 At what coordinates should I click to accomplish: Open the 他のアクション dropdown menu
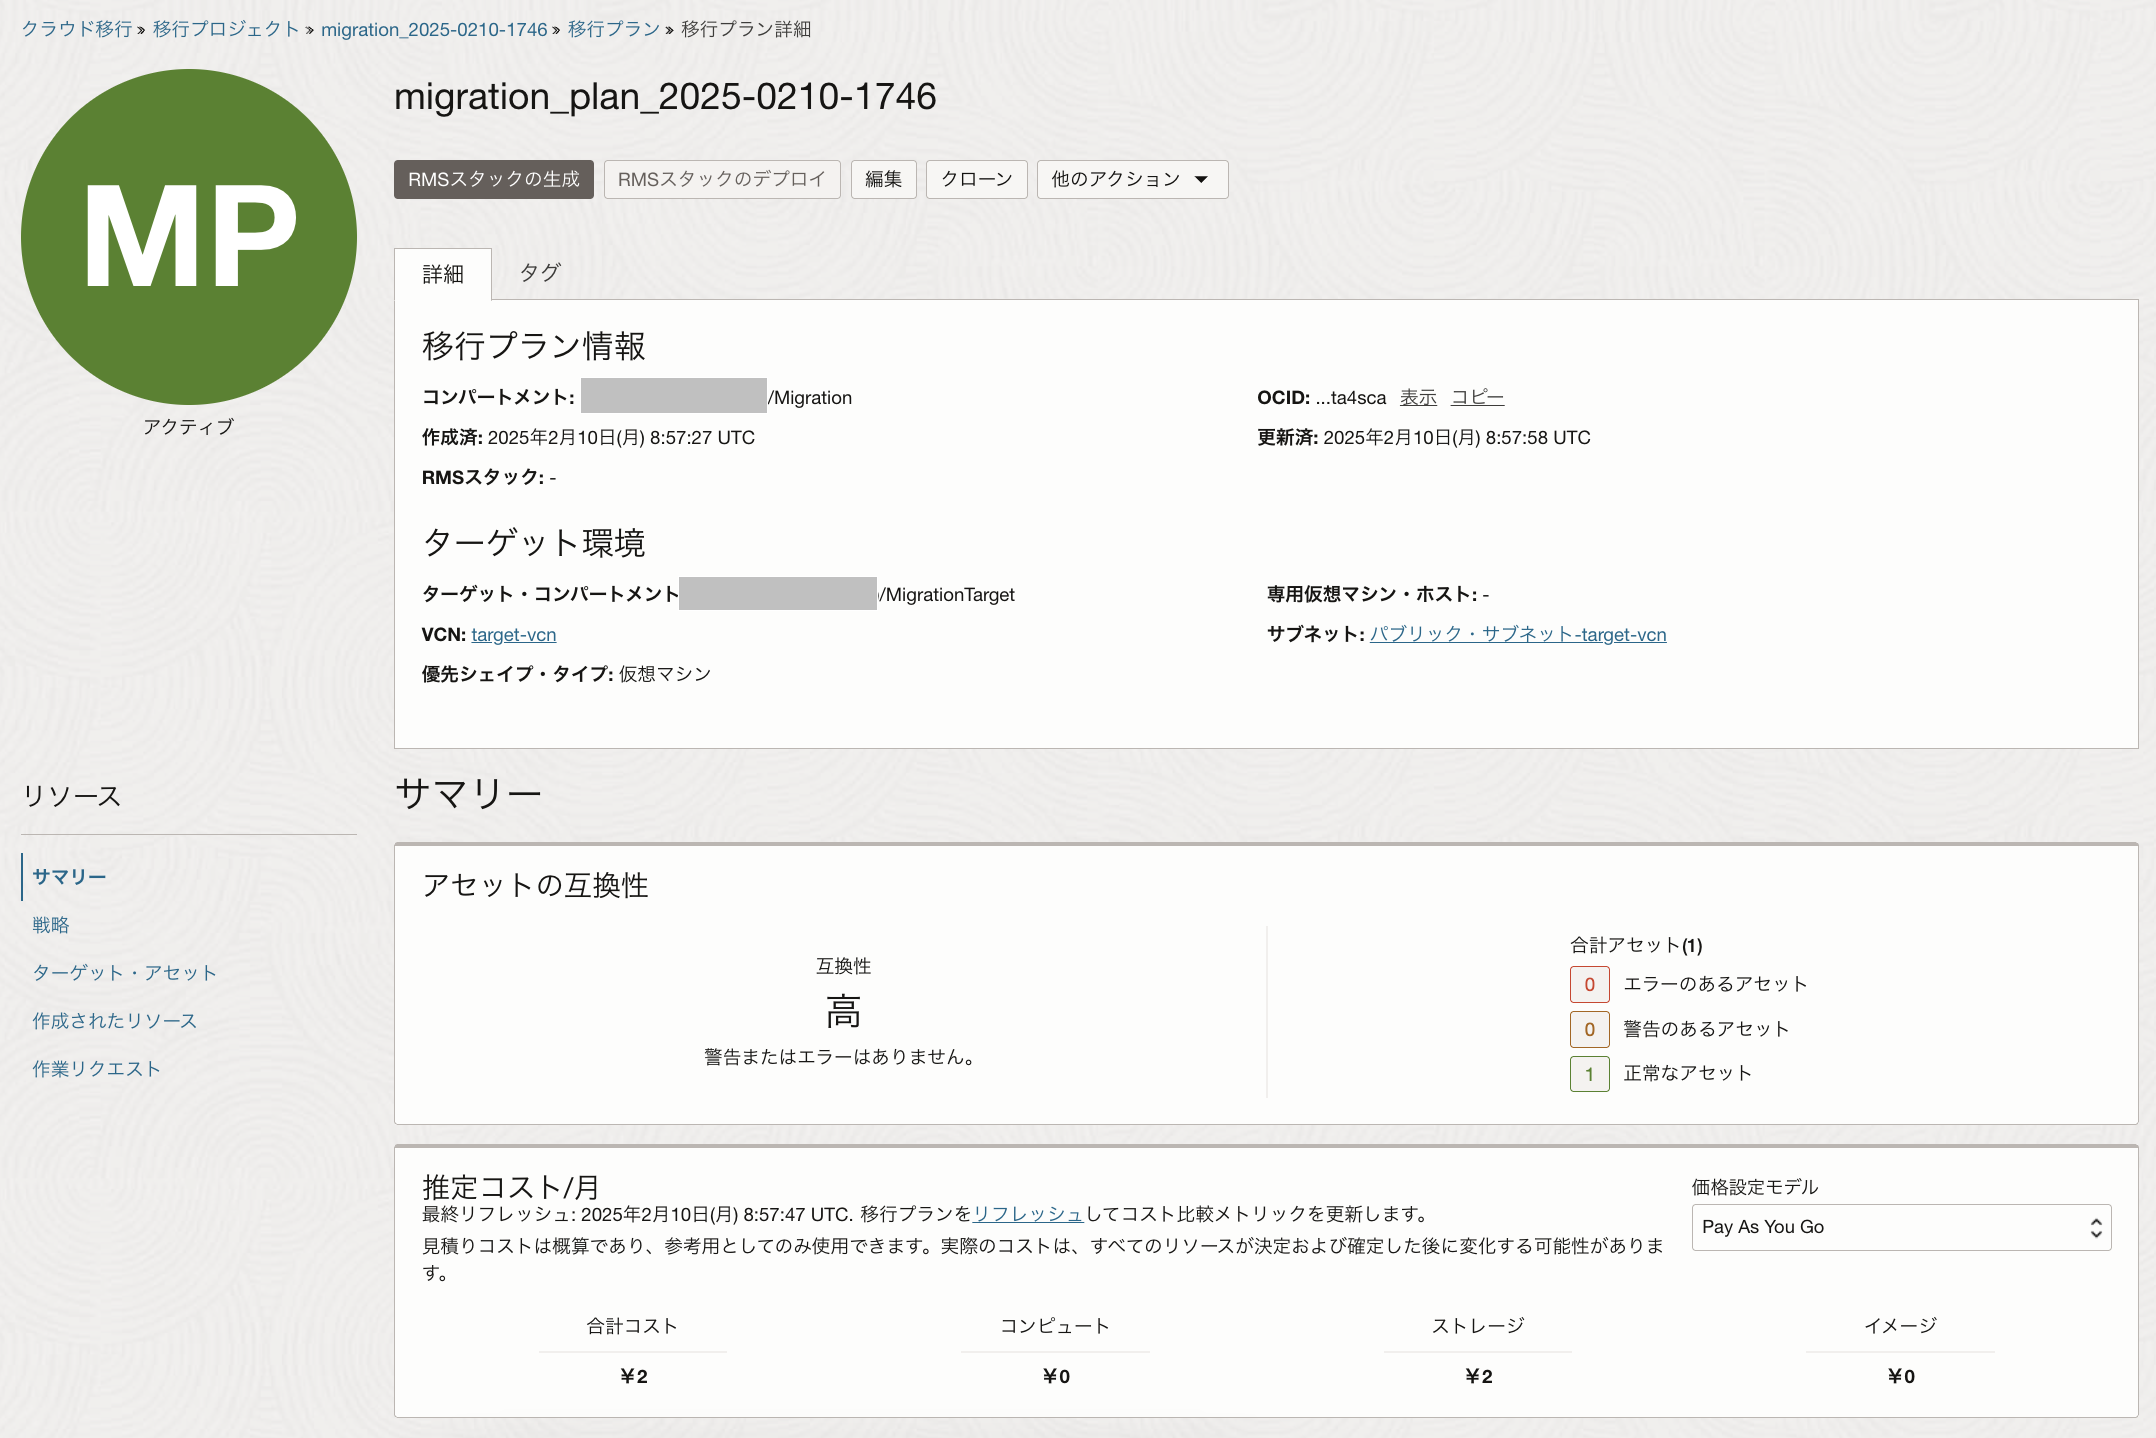pos(1131,179)
